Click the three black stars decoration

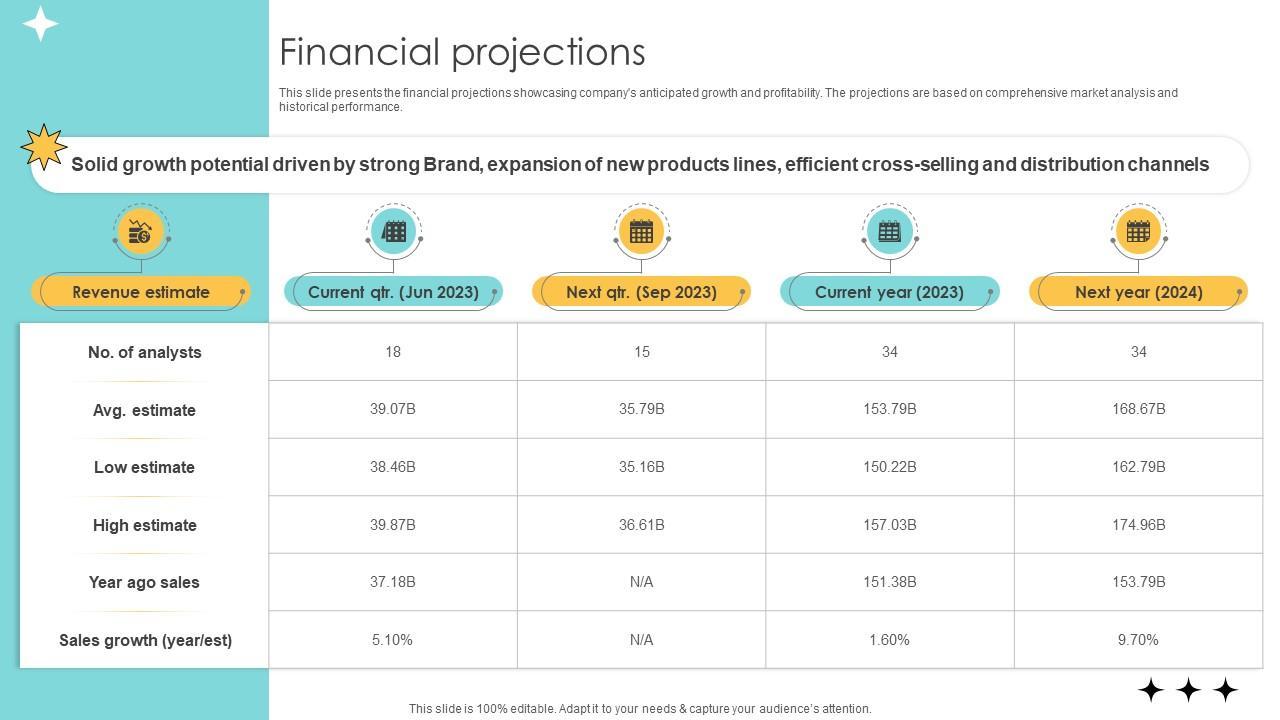click(1188, 689)
